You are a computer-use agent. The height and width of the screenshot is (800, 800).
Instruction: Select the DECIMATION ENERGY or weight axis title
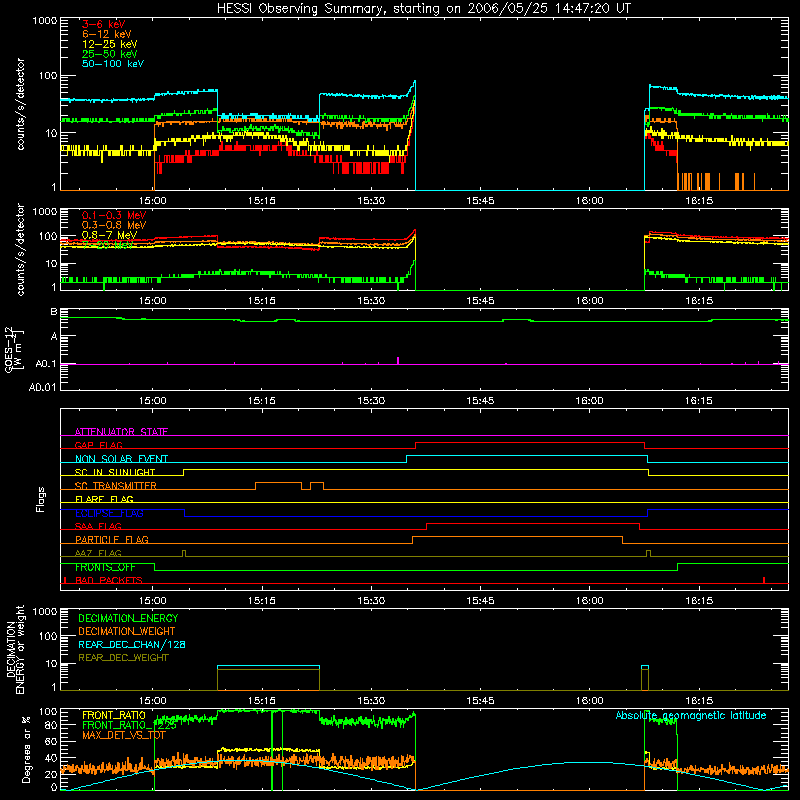(x=15, y=649)
